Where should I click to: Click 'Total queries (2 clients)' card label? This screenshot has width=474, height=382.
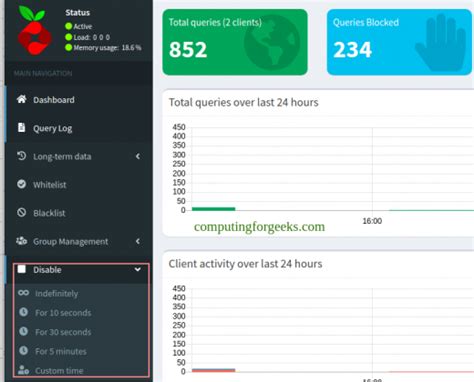pyautogui.click(x=215, y=22)
